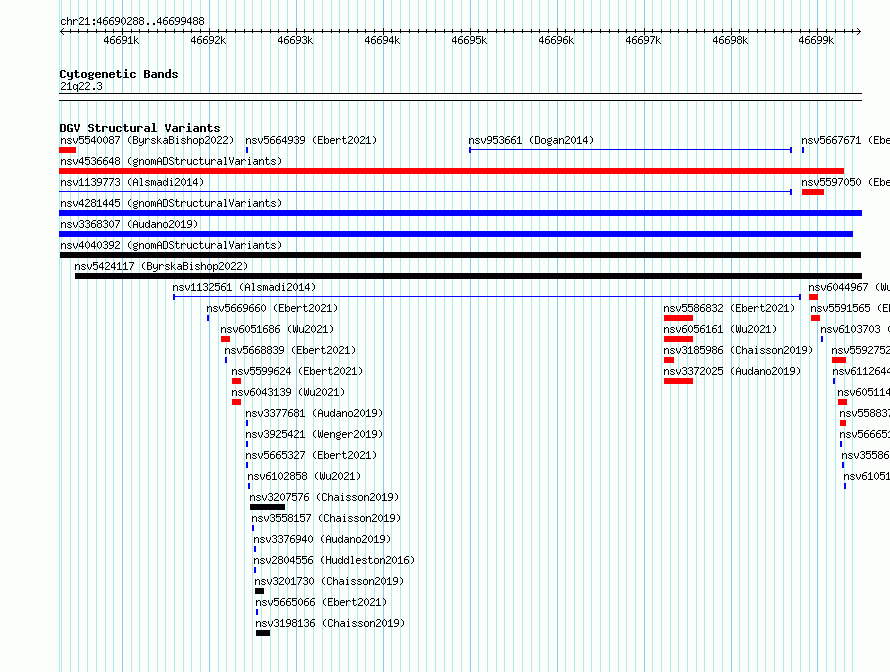Click the nsv5669660 (Ebert2021) label
Viewport: 890px width, 672px height.
[x=272, y=308]
